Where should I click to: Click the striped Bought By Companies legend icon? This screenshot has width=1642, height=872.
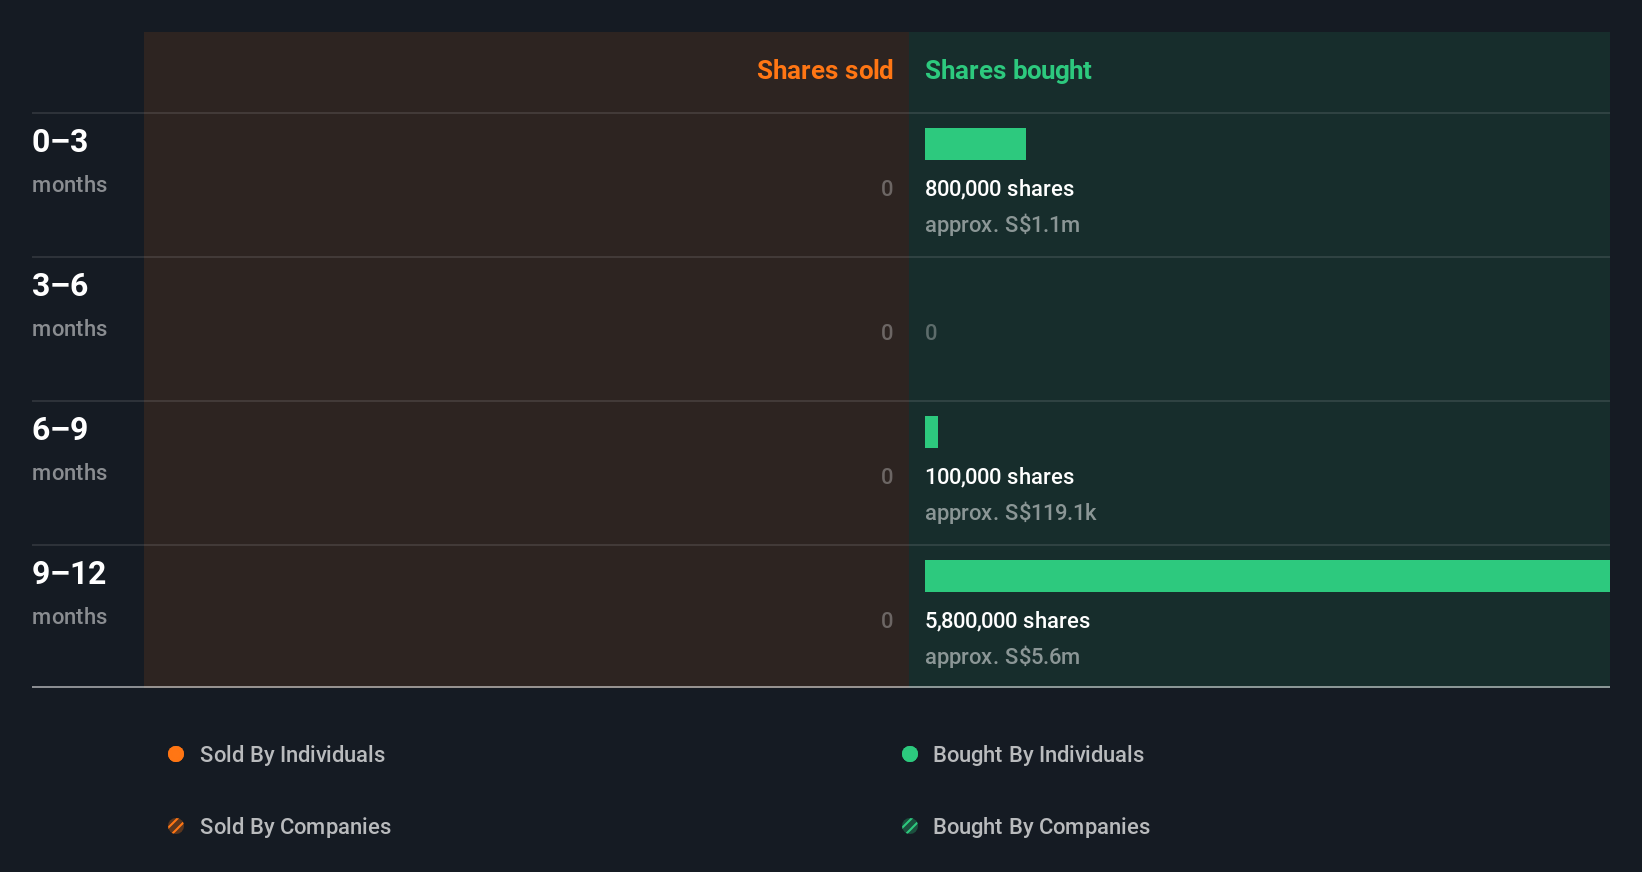910,826
